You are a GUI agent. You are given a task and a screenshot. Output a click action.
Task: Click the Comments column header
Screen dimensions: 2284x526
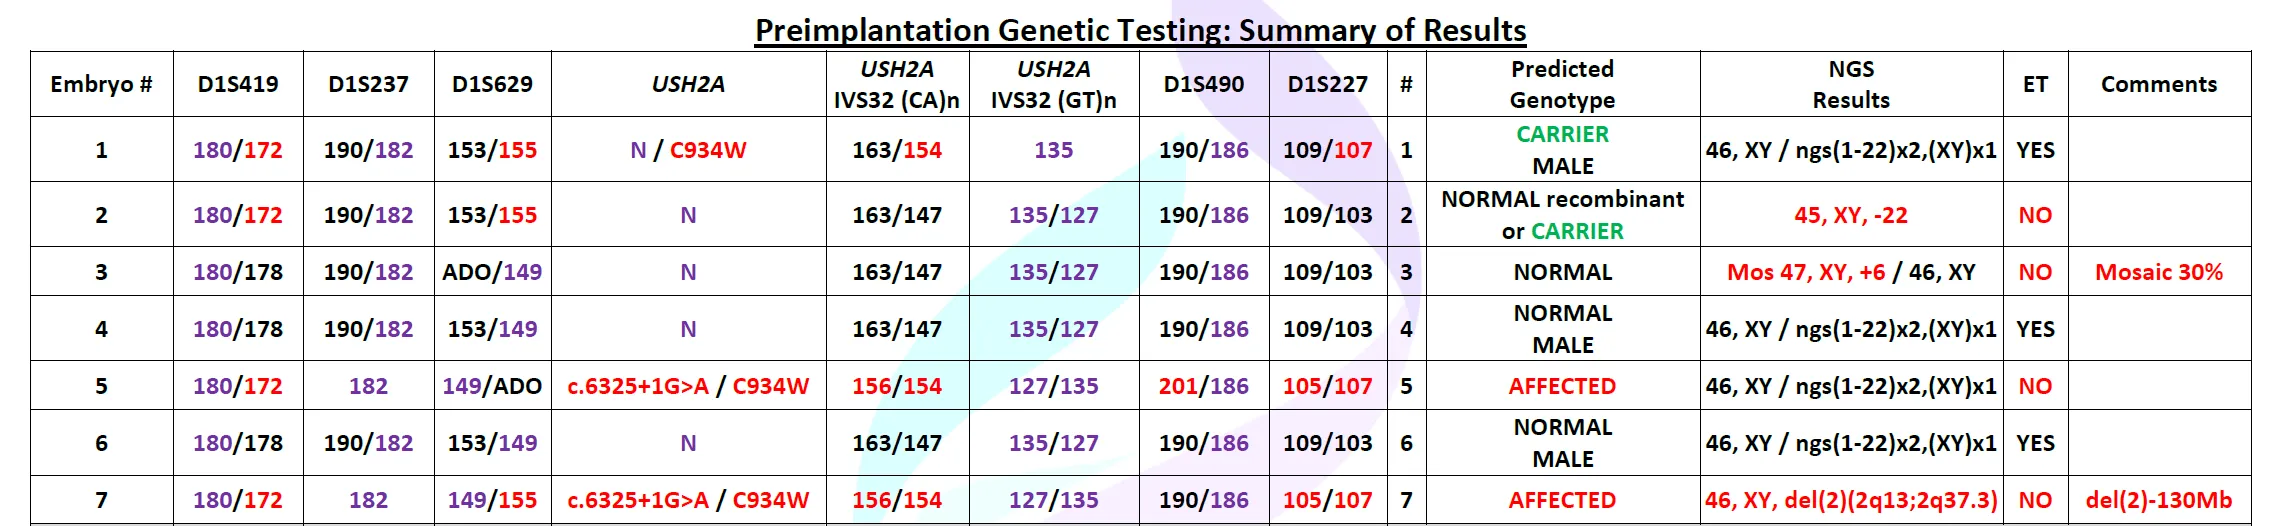[2159, 84]
